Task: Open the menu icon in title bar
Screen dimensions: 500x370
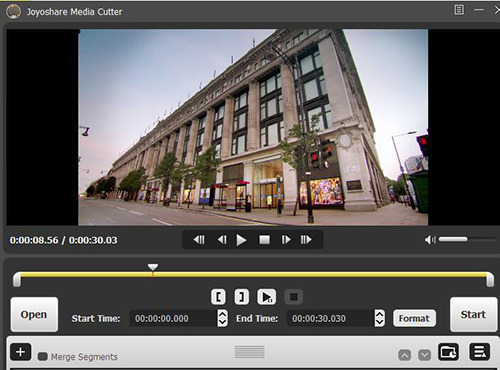Action: pos(459,10)
